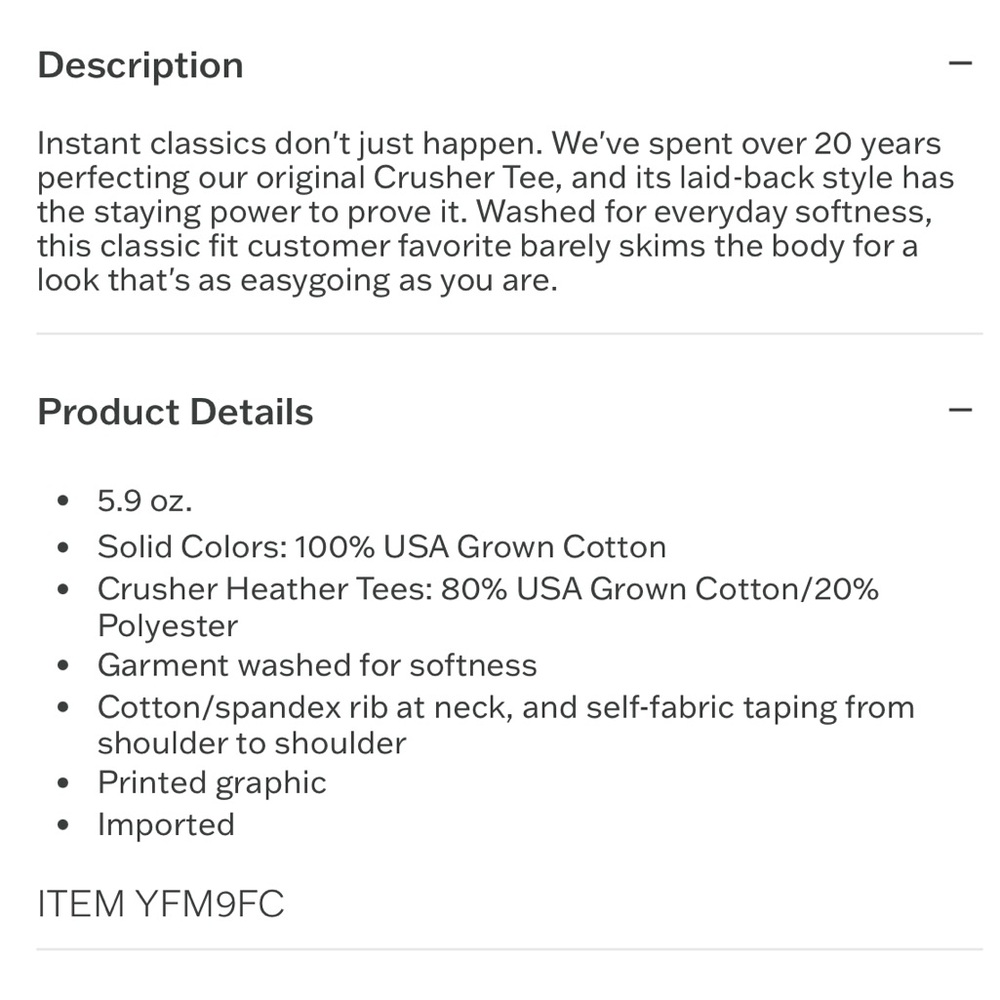Select the Printed graphic bullet
This screenshot has width=1000, height=1000.
point(212,783)
